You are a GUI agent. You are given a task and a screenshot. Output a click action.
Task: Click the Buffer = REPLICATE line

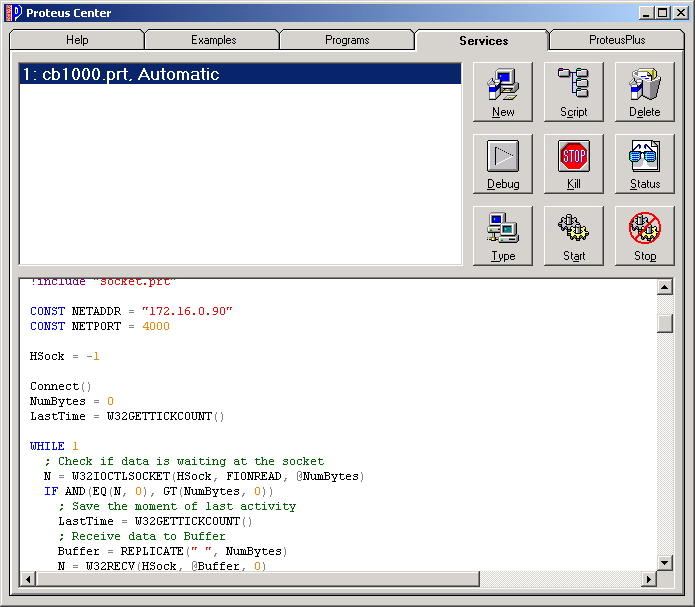(x=172, y=551)
